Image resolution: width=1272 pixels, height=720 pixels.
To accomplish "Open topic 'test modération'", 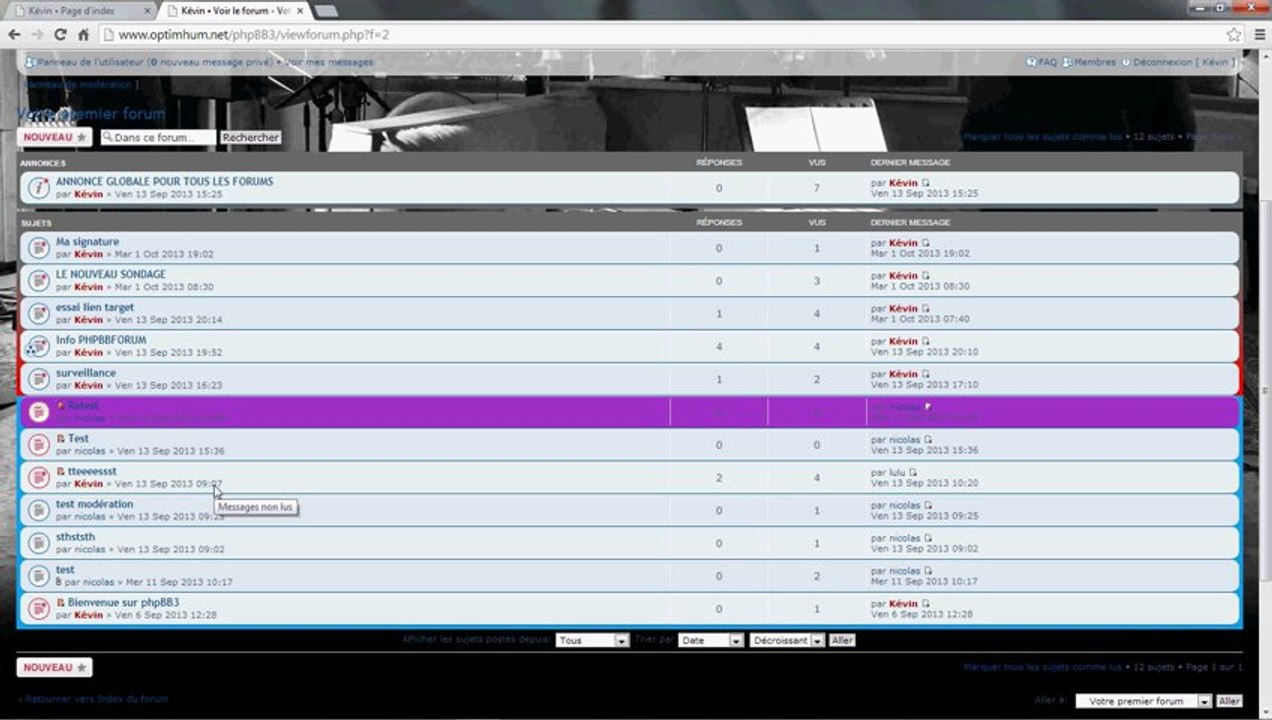I will 94,504.
